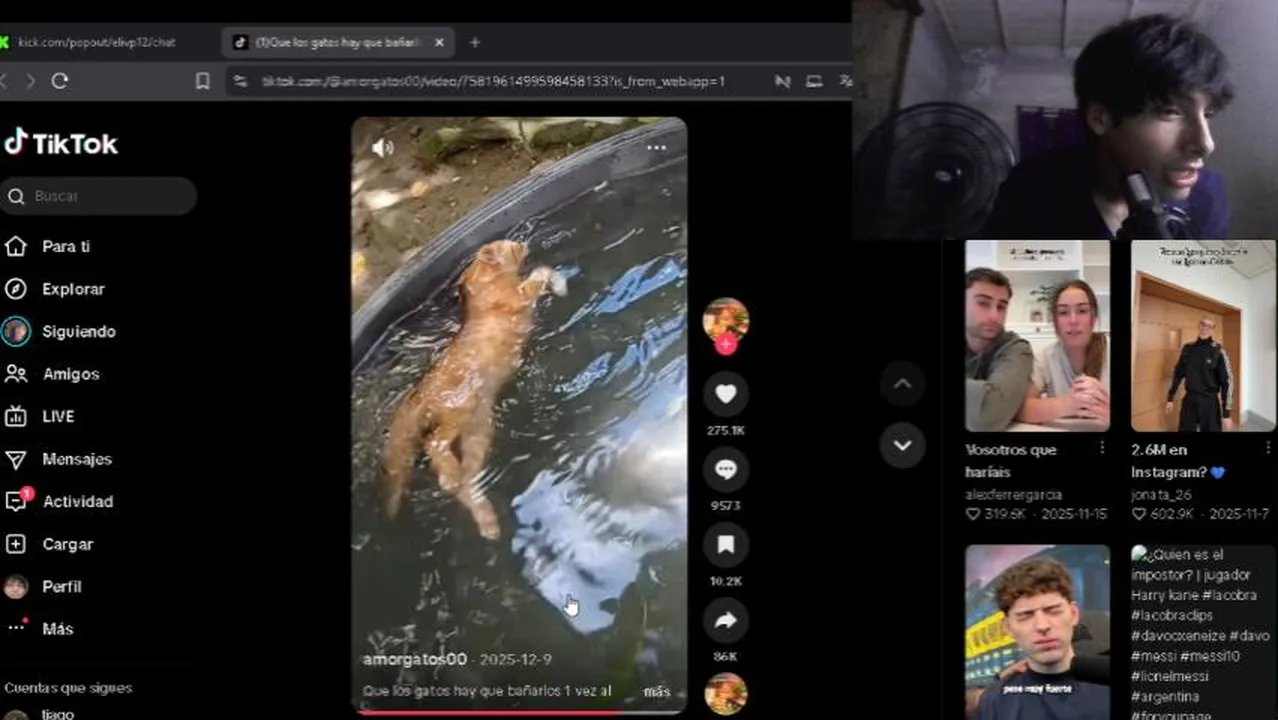
Task: Like the video with heart icon
Action: click(726, 394)
